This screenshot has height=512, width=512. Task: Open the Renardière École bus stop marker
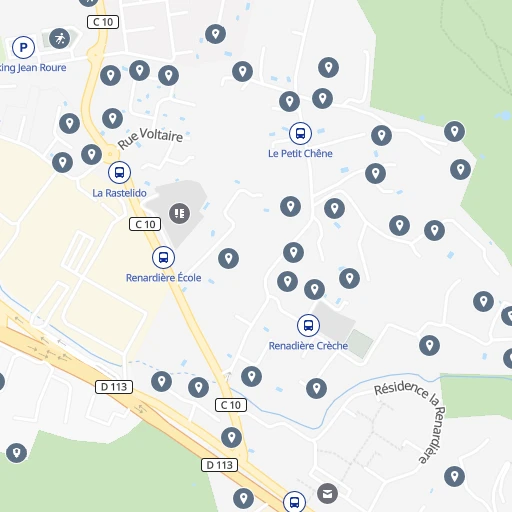coord(163,257)
